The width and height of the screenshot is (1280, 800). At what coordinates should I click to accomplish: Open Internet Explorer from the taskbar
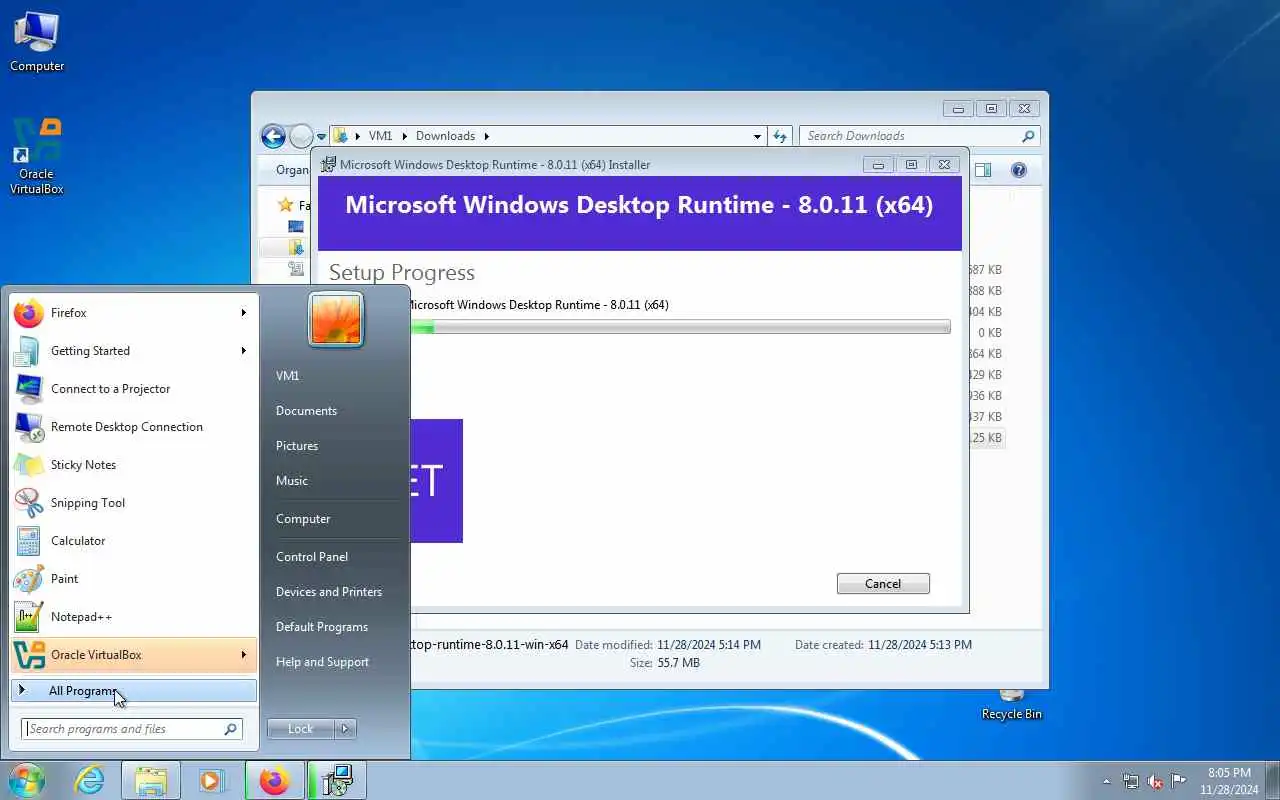tap(90, 780)
